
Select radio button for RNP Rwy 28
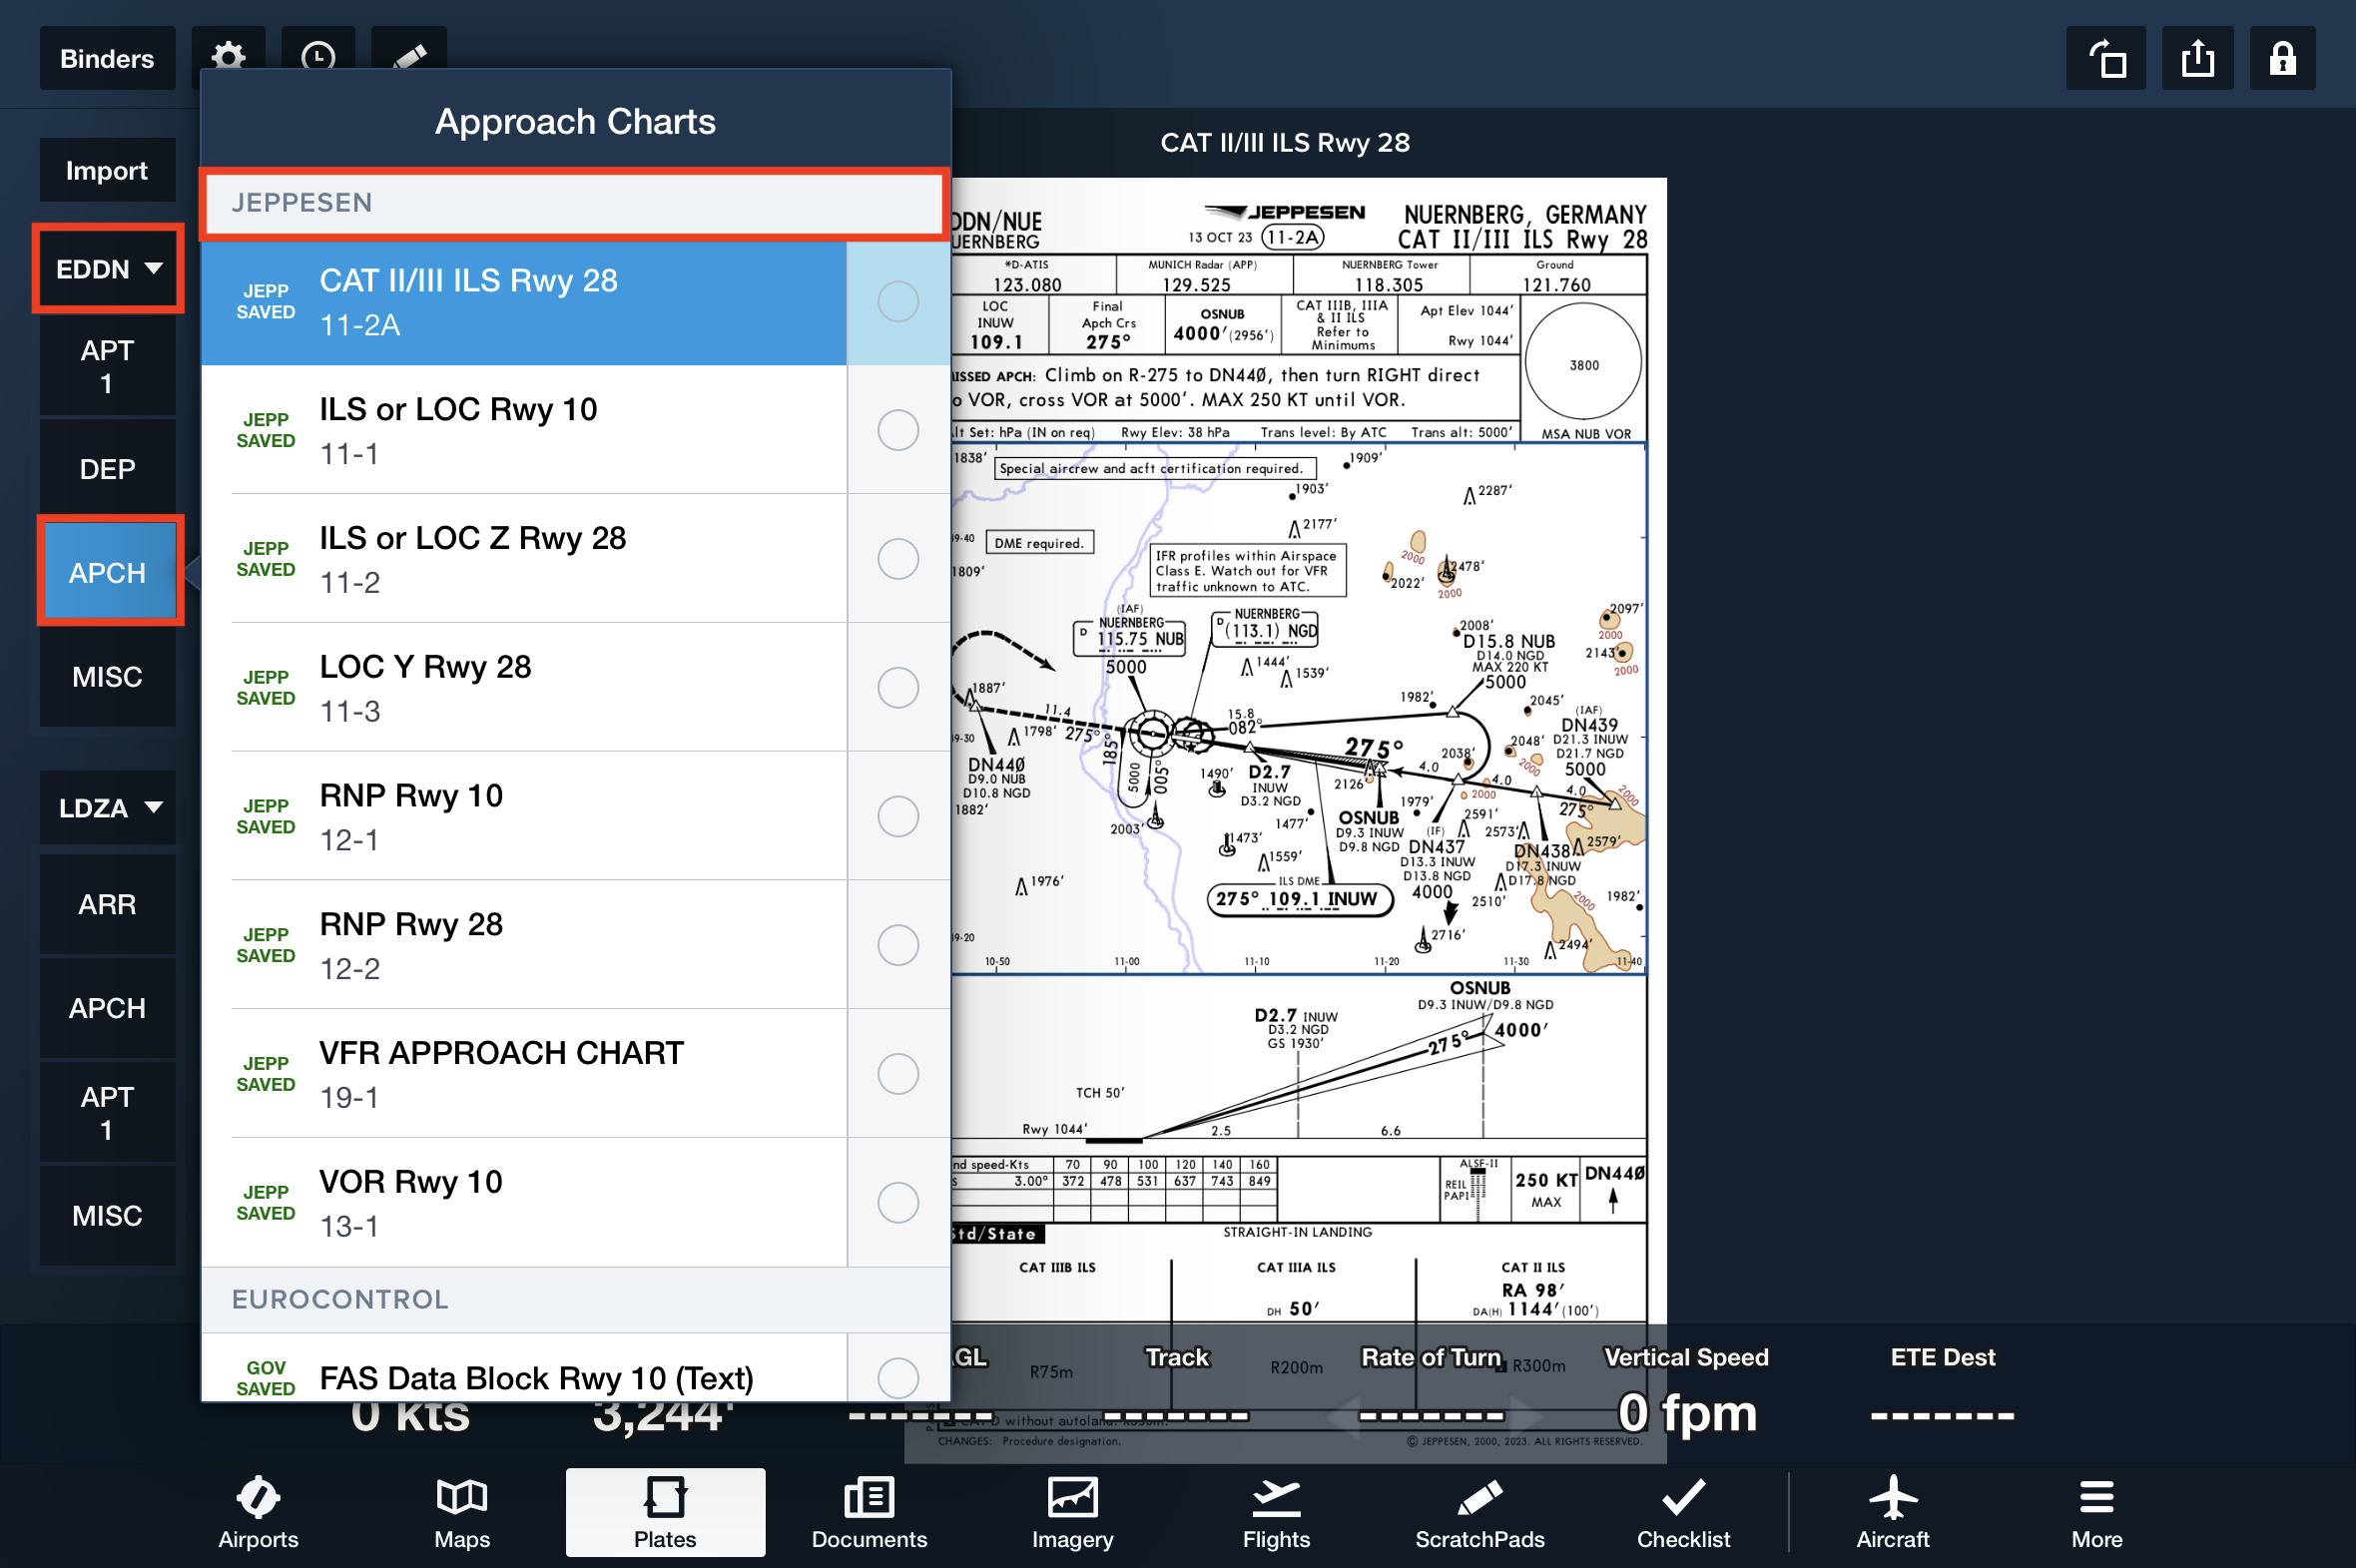tap(897, 945)
